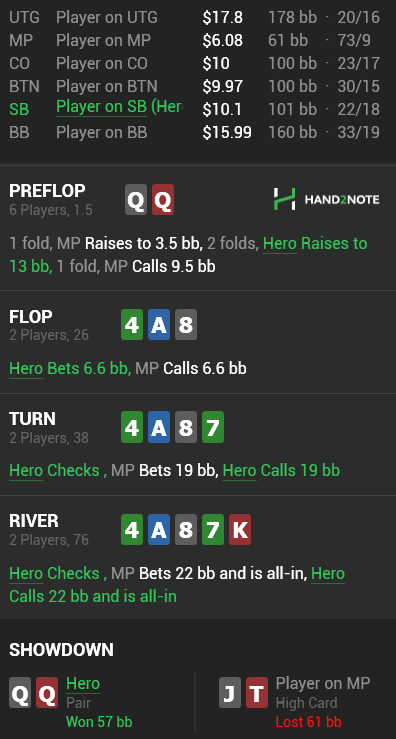Select the blue A card on the flop
The image size is (396, 739).
click(x=159, y=325)
